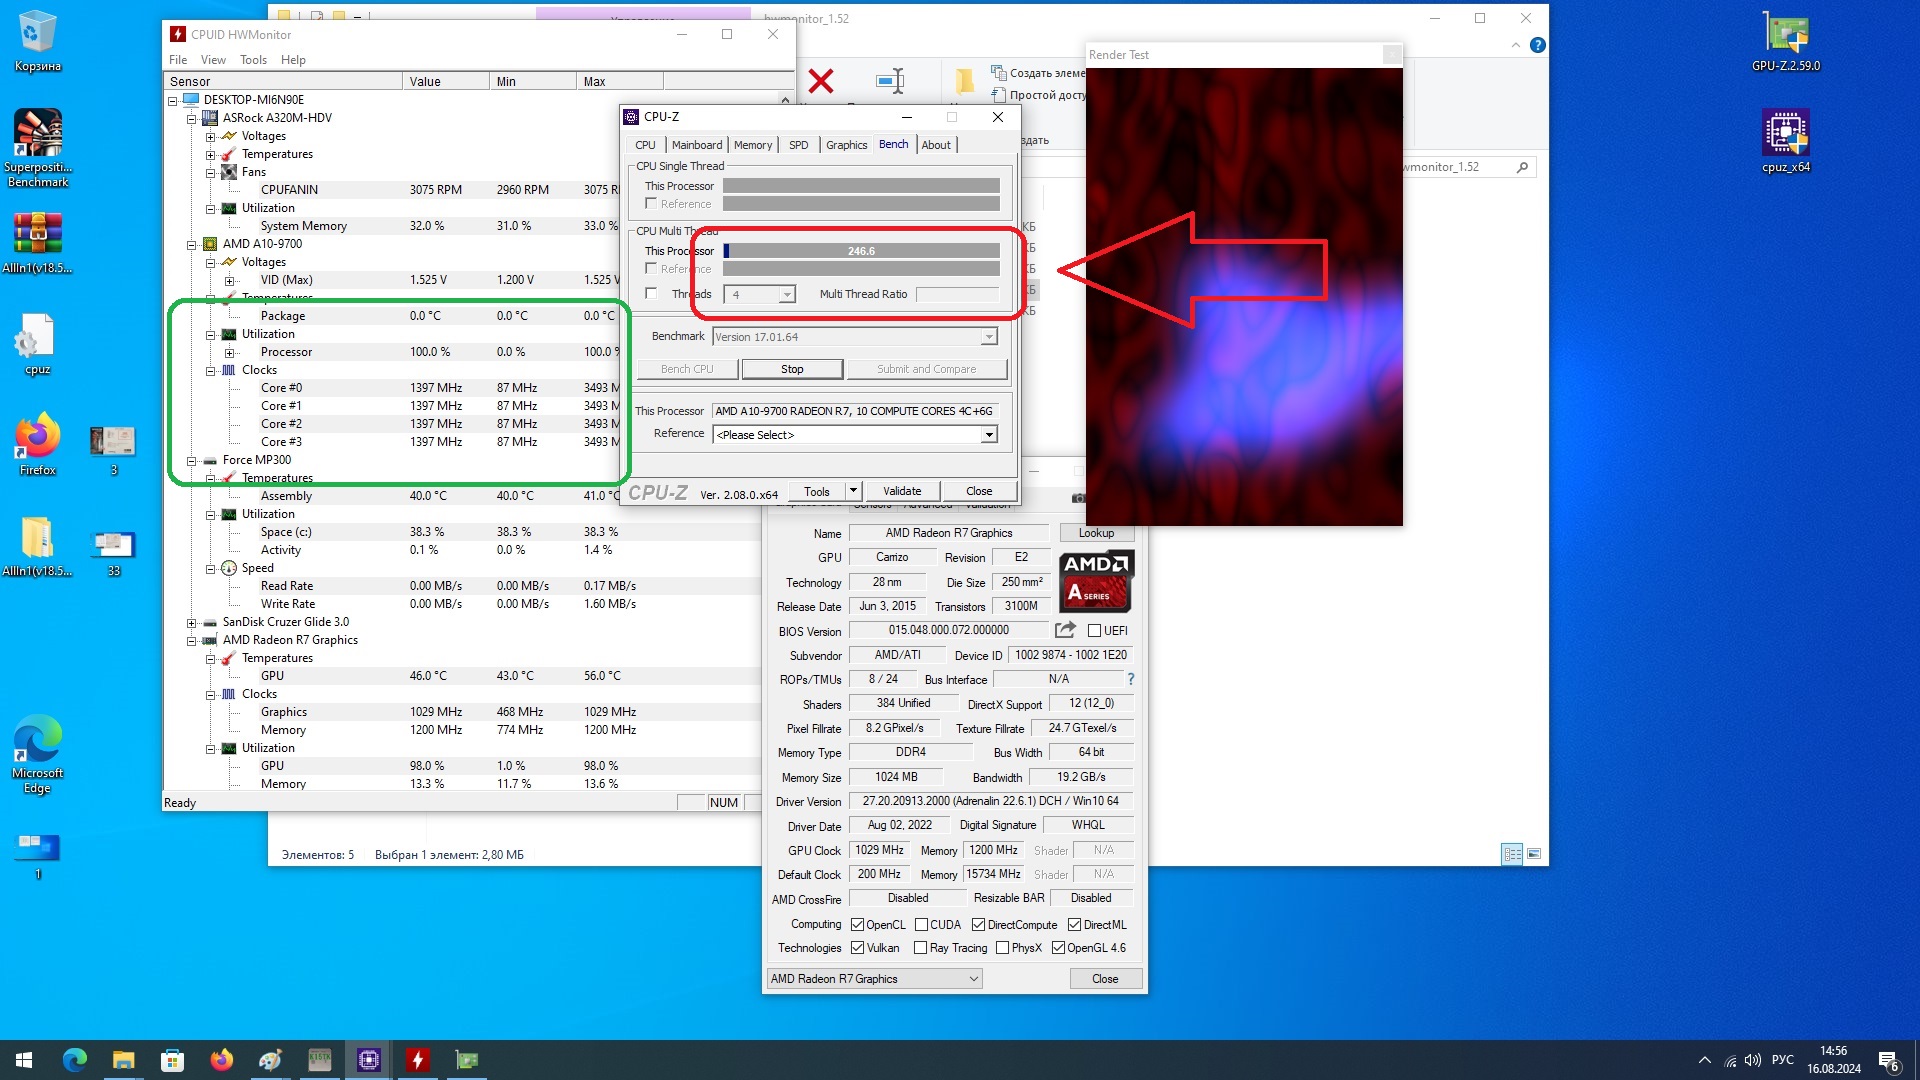Switch to the Mainboard tab in CPU-Z
Viewport: 1920px width, 1080px height.
[696, 145]
